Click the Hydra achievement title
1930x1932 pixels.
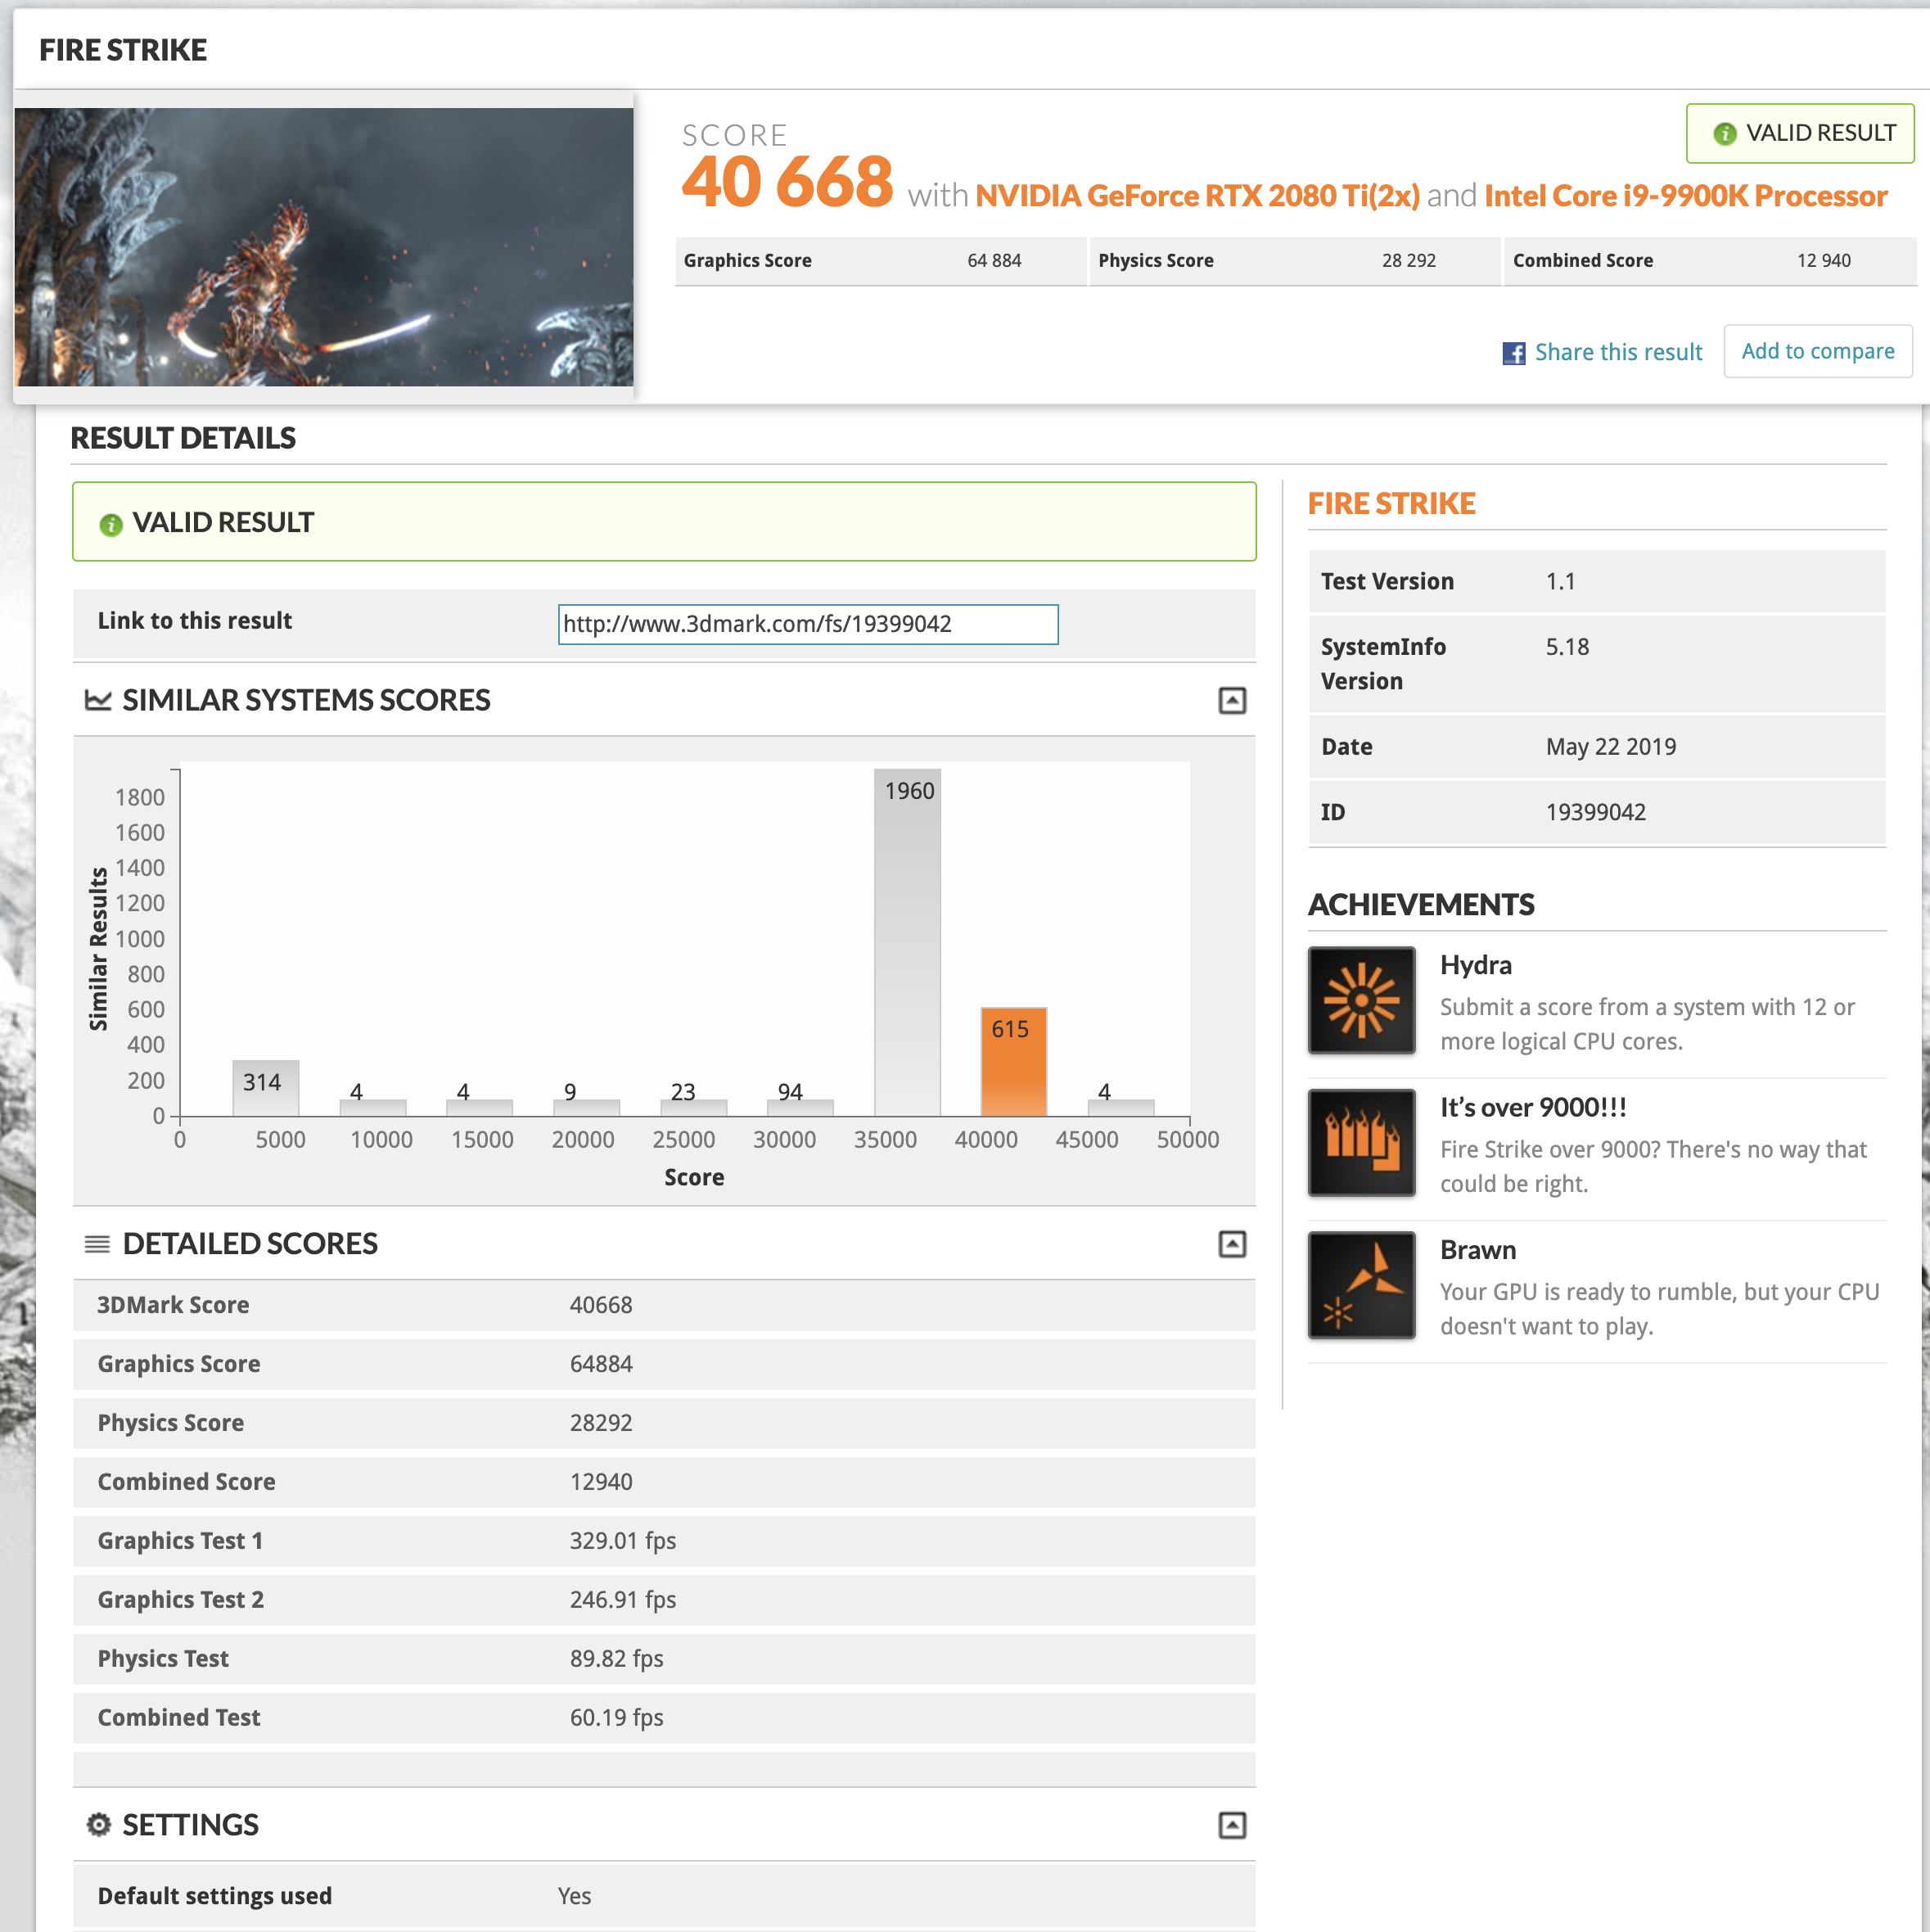click(x=1476, y=965)
